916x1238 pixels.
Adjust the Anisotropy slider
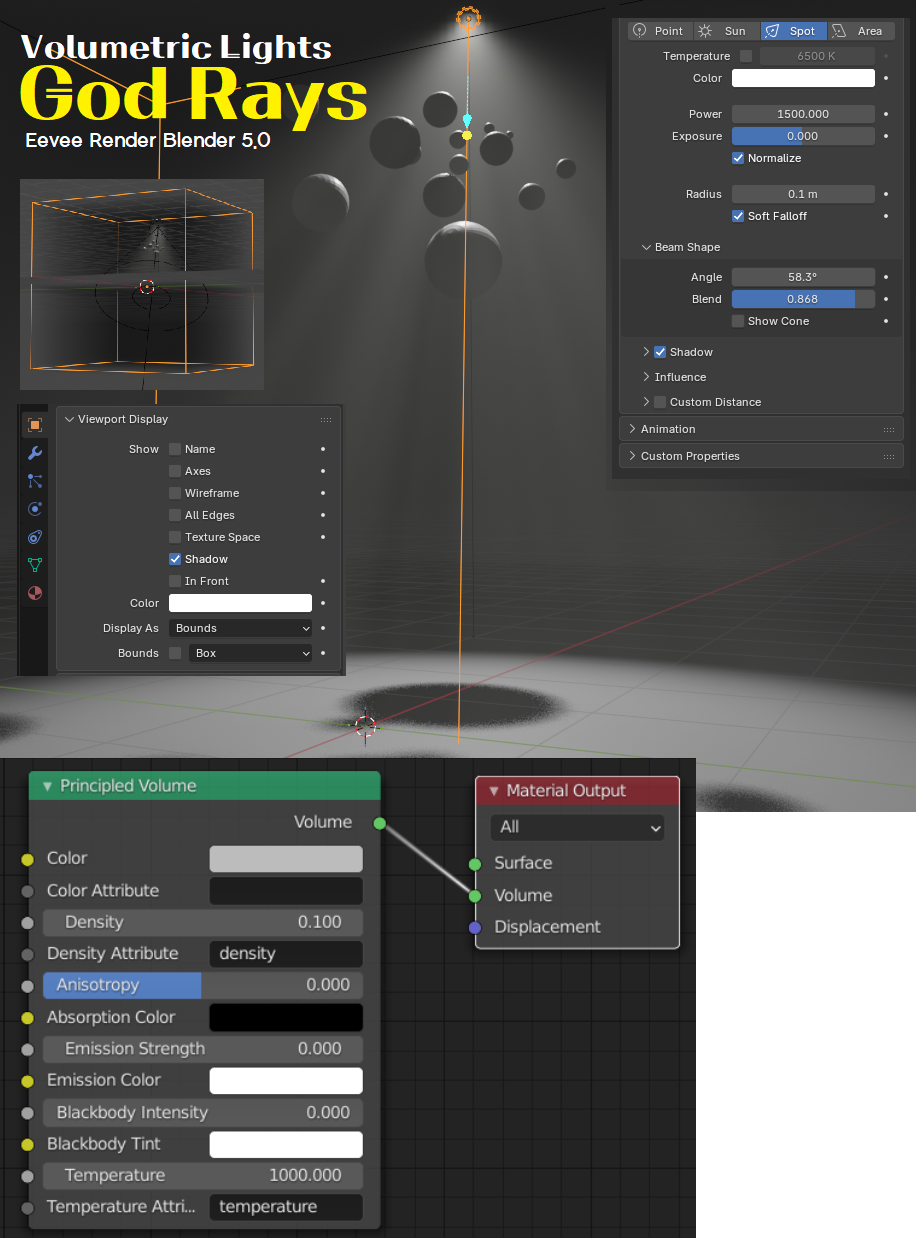[x=203, y=986]
